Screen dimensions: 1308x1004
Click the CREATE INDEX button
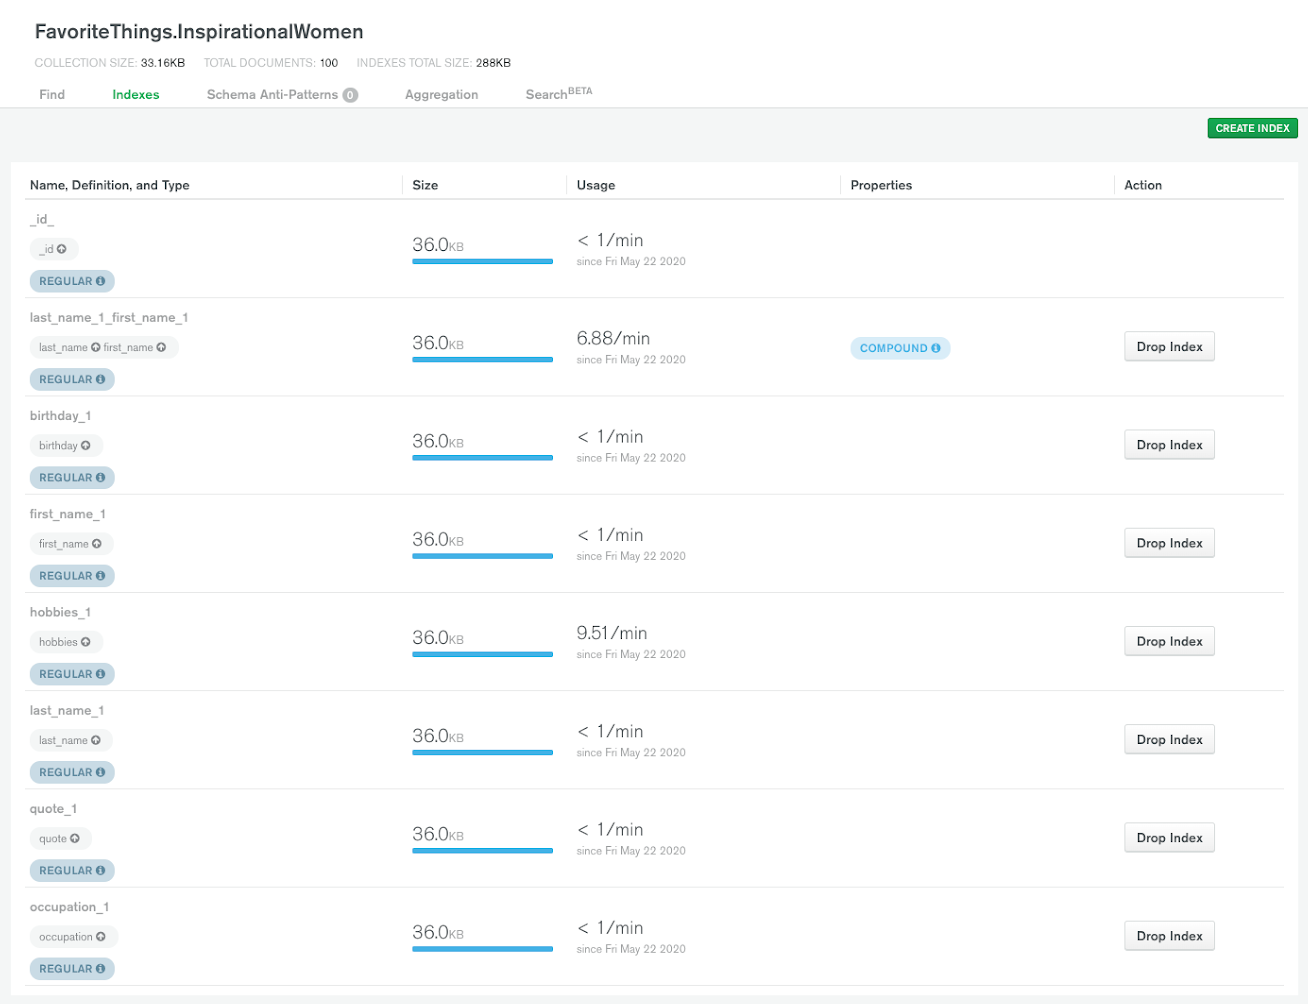click(x=1252, y=128)
